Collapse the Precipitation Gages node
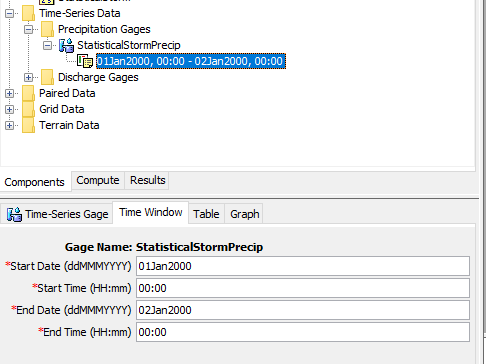 (28, 29)
